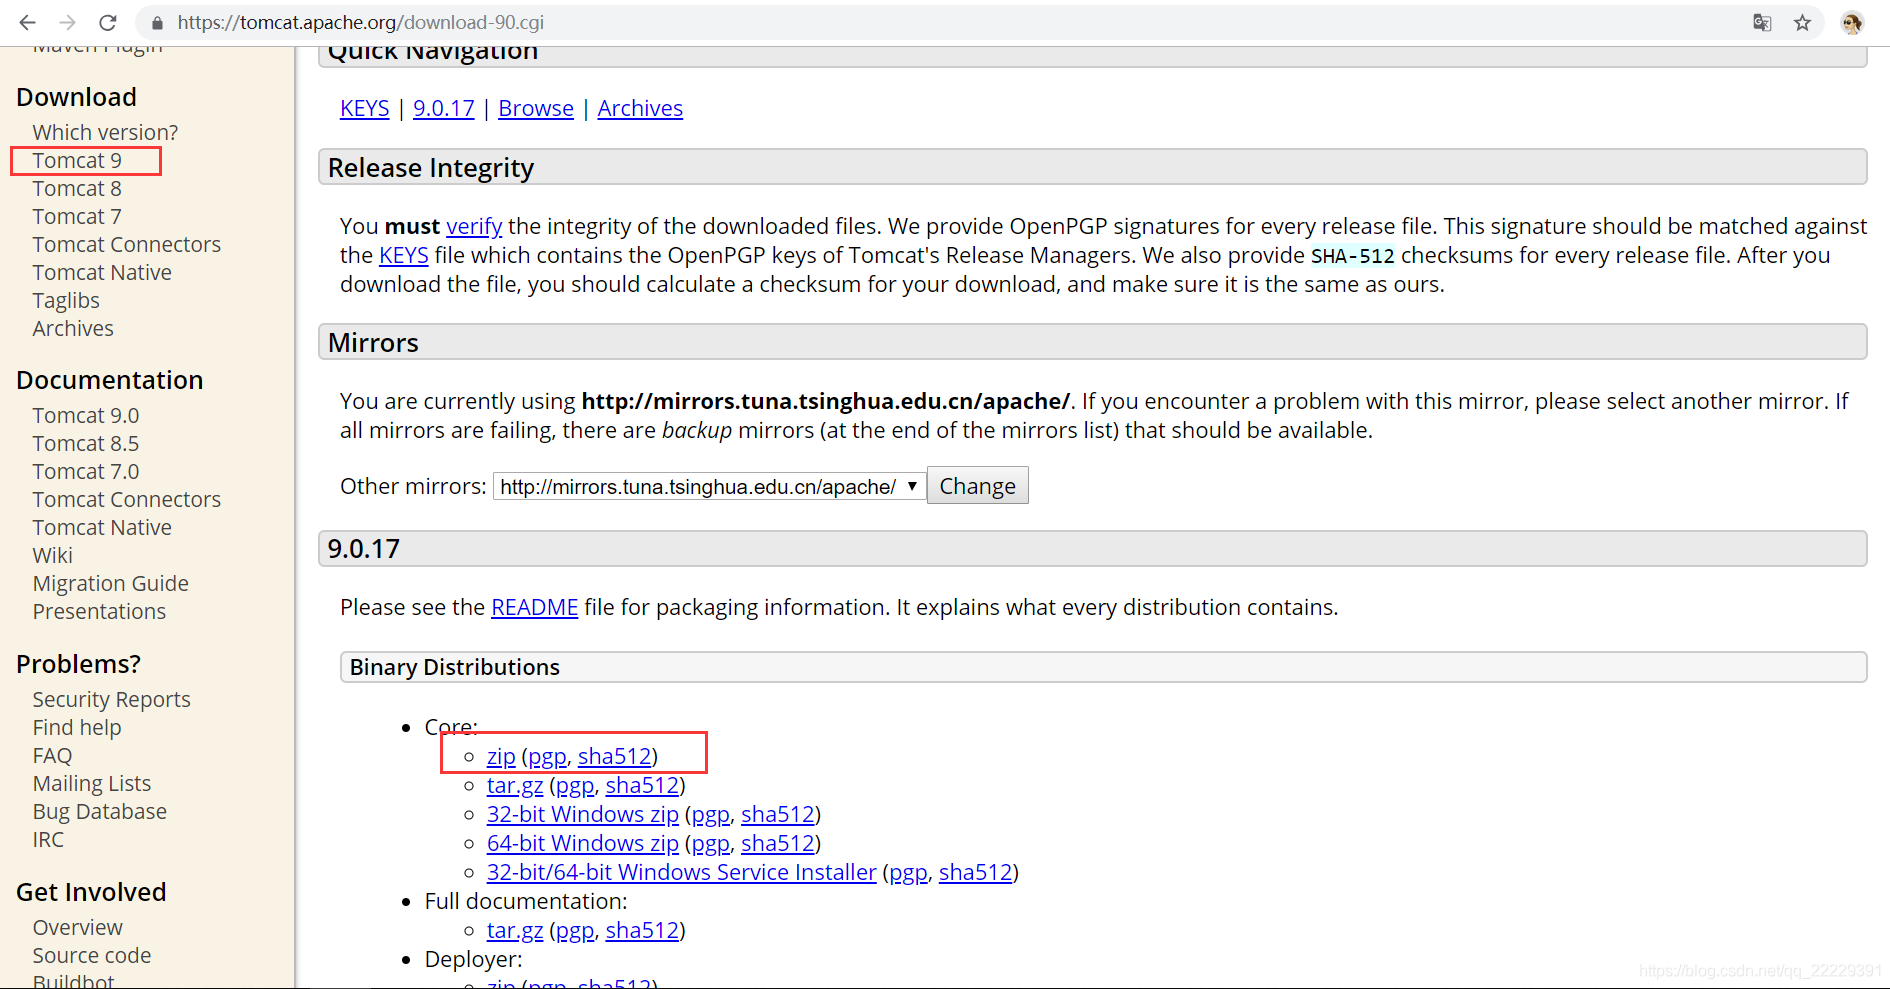
Task: Select Tomcat 8 in Download sidebar
Action: (x=77, y=188)
